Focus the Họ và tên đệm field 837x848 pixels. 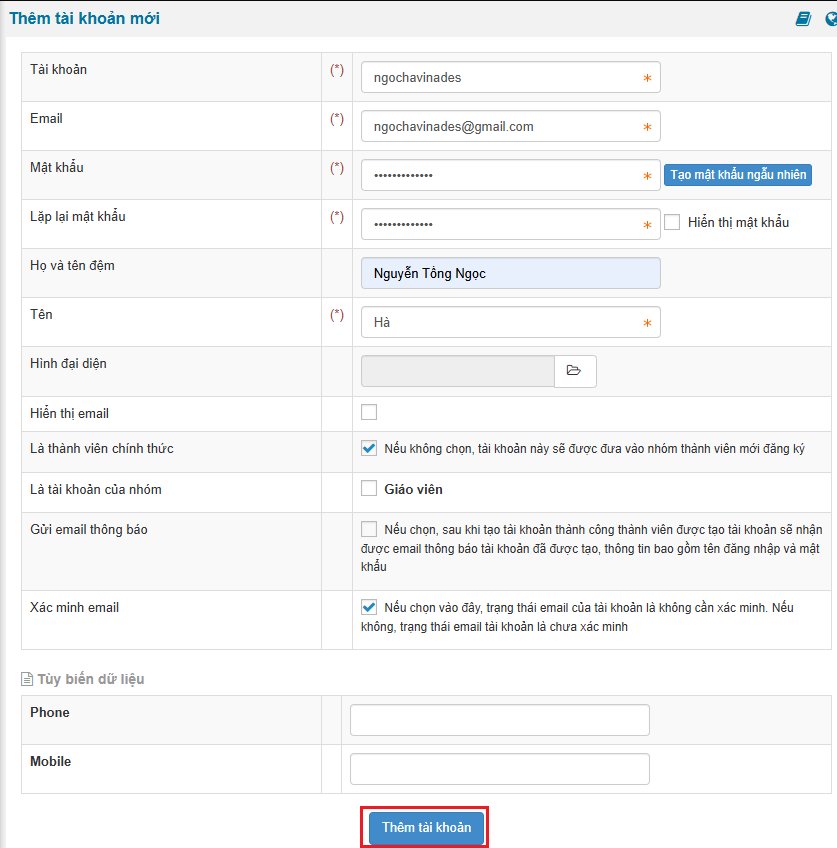(510, 273)
